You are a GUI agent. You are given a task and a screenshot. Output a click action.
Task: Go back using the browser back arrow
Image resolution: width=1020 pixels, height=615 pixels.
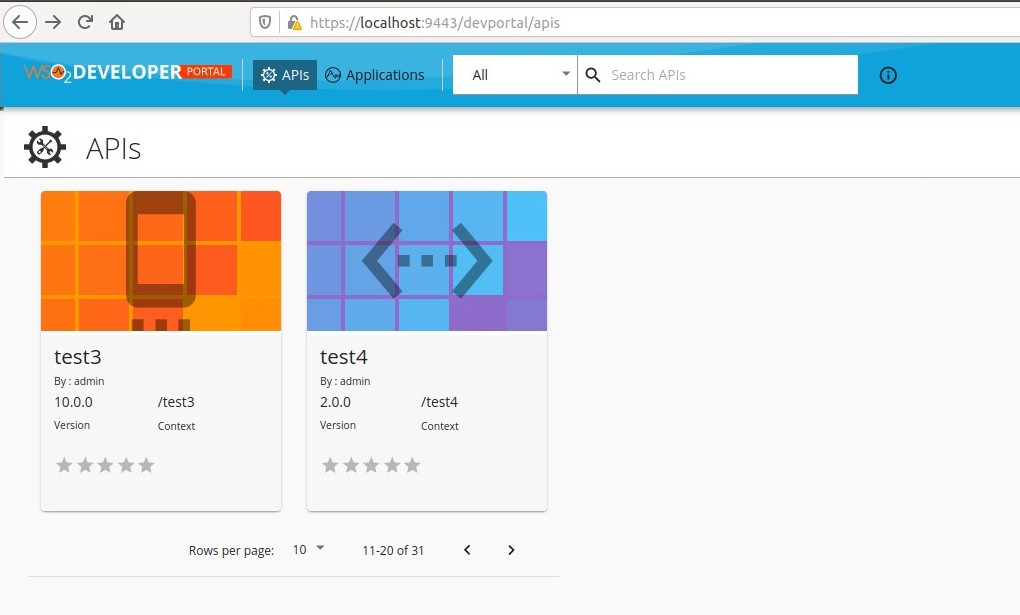(20, 22)
